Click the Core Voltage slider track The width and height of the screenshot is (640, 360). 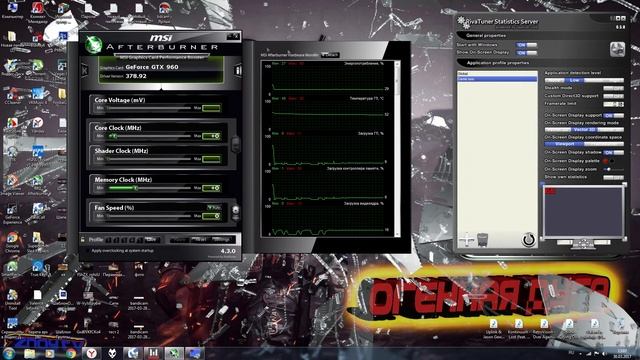click(149, 108)
